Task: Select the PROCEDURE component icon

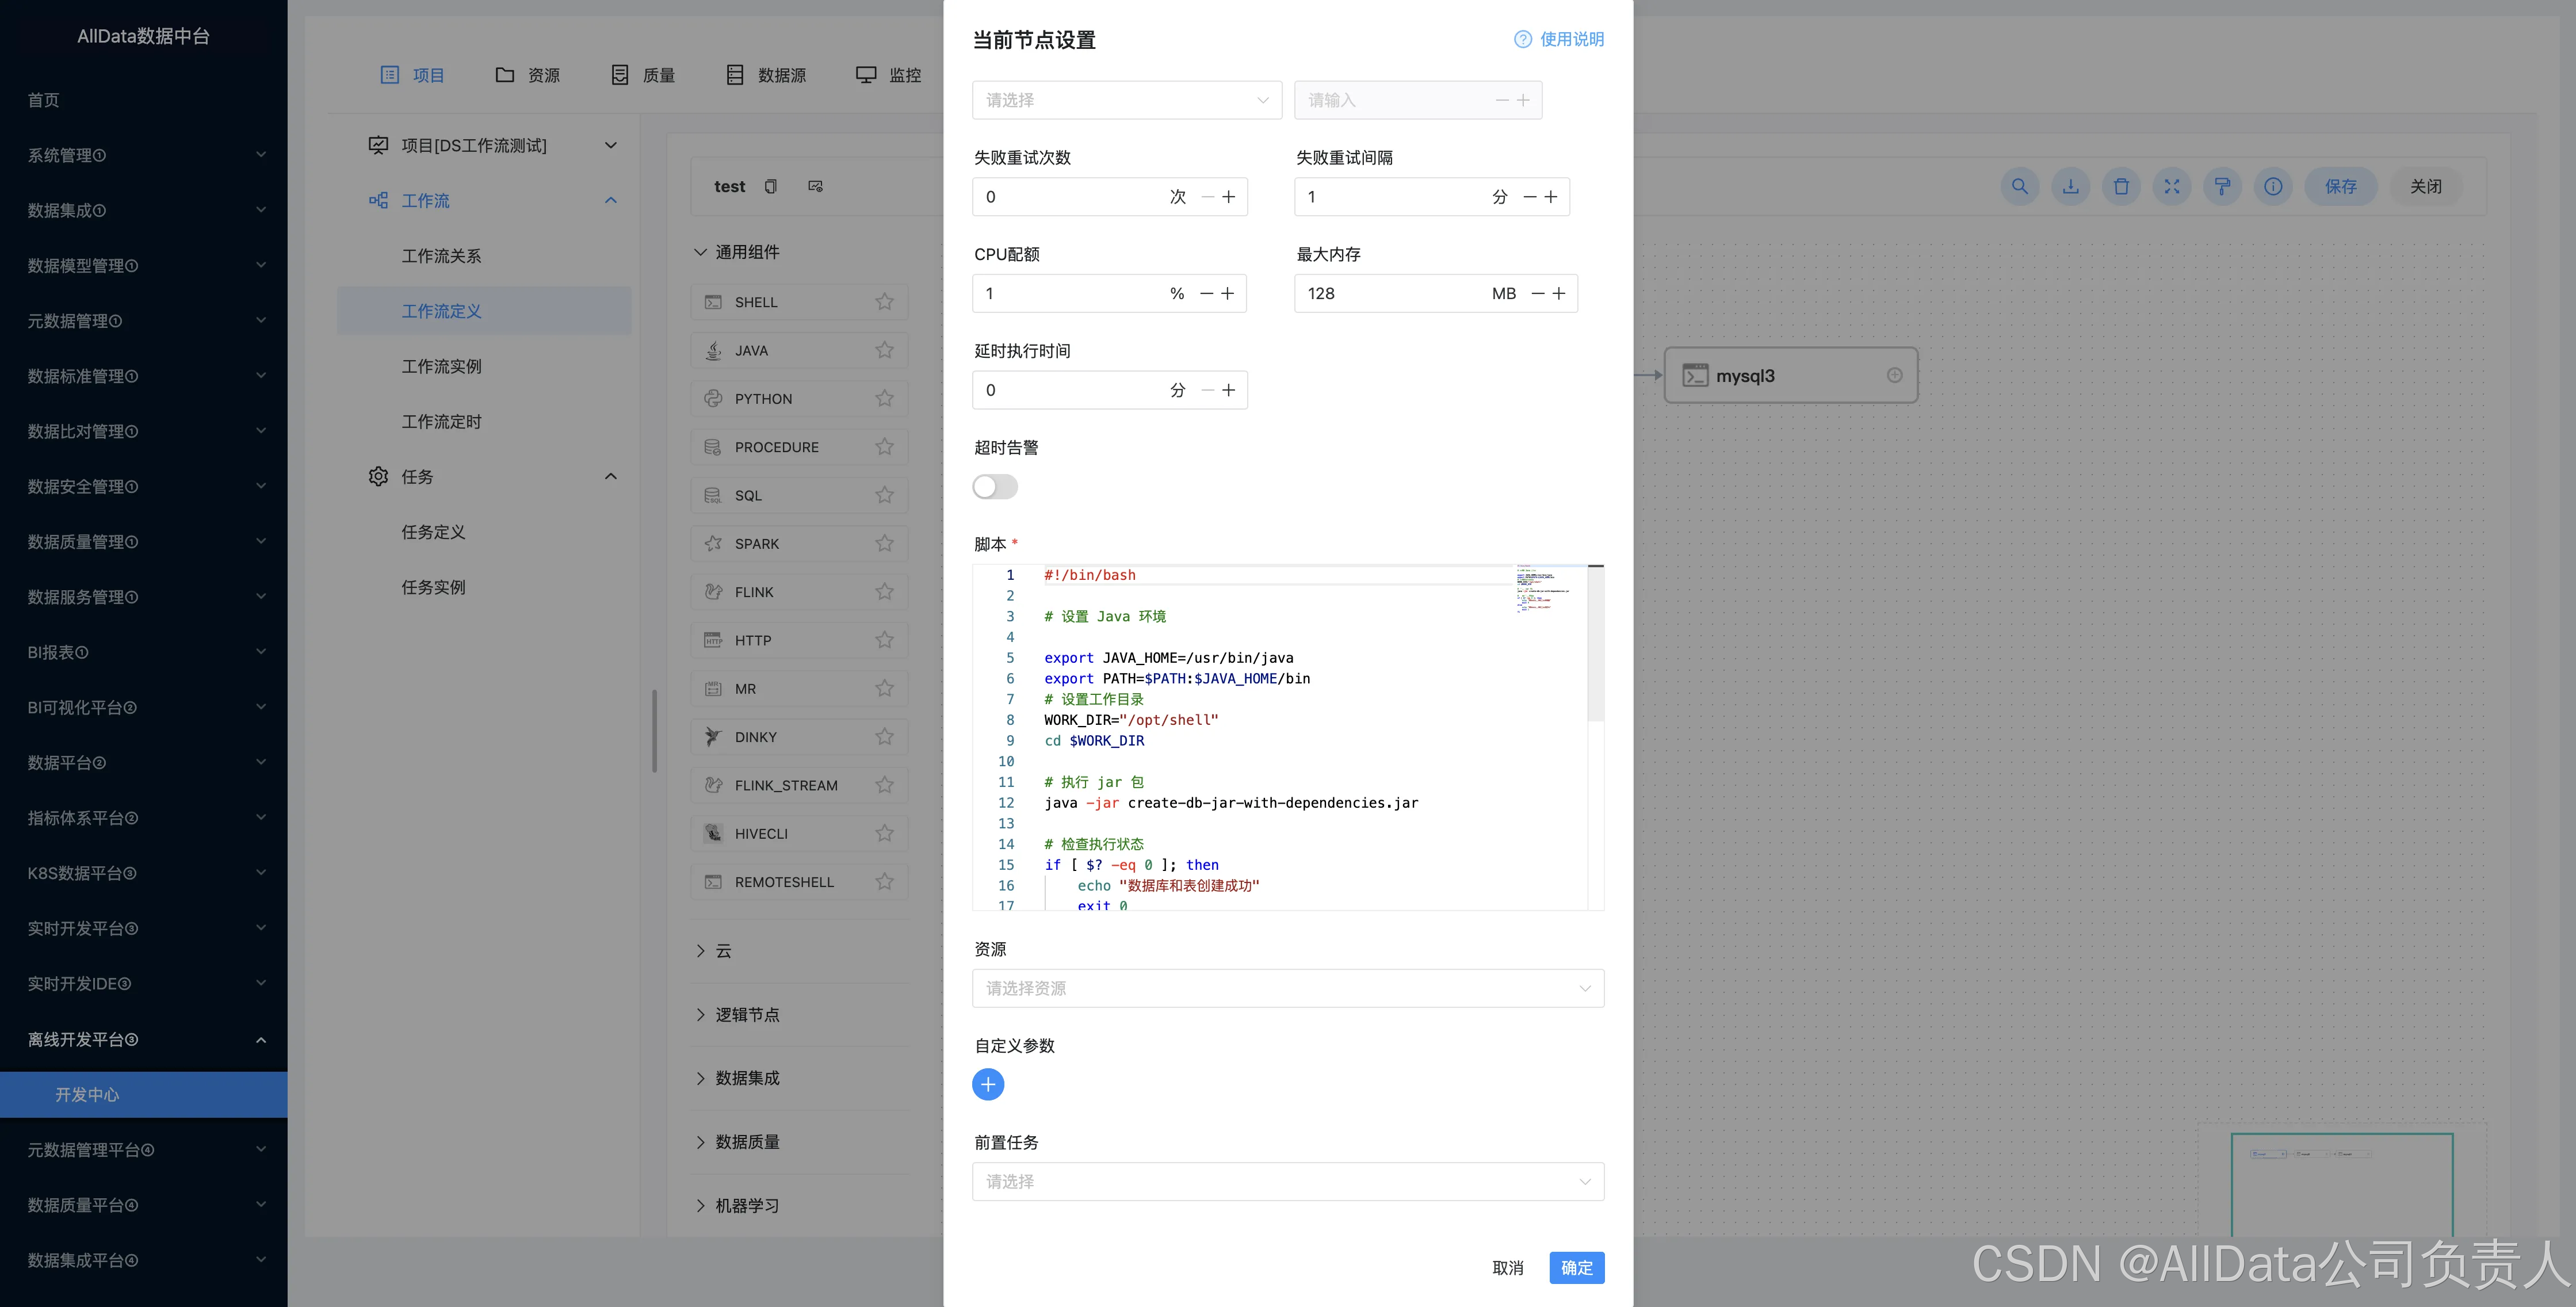Action: 713,447
